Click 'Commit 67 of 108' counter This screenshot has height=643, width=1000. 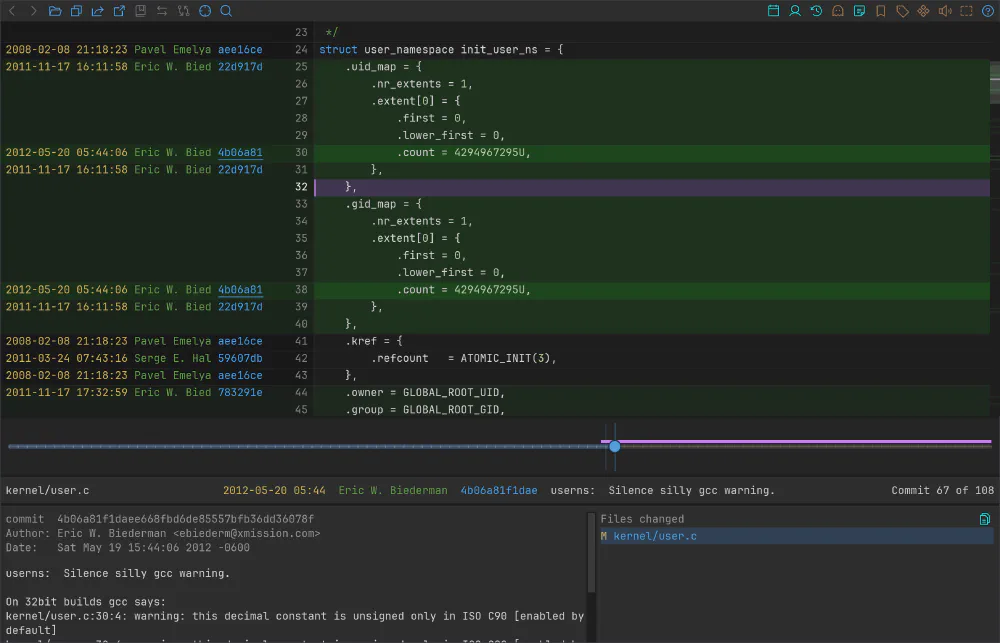pyautogui.click(x=943, y=491)
